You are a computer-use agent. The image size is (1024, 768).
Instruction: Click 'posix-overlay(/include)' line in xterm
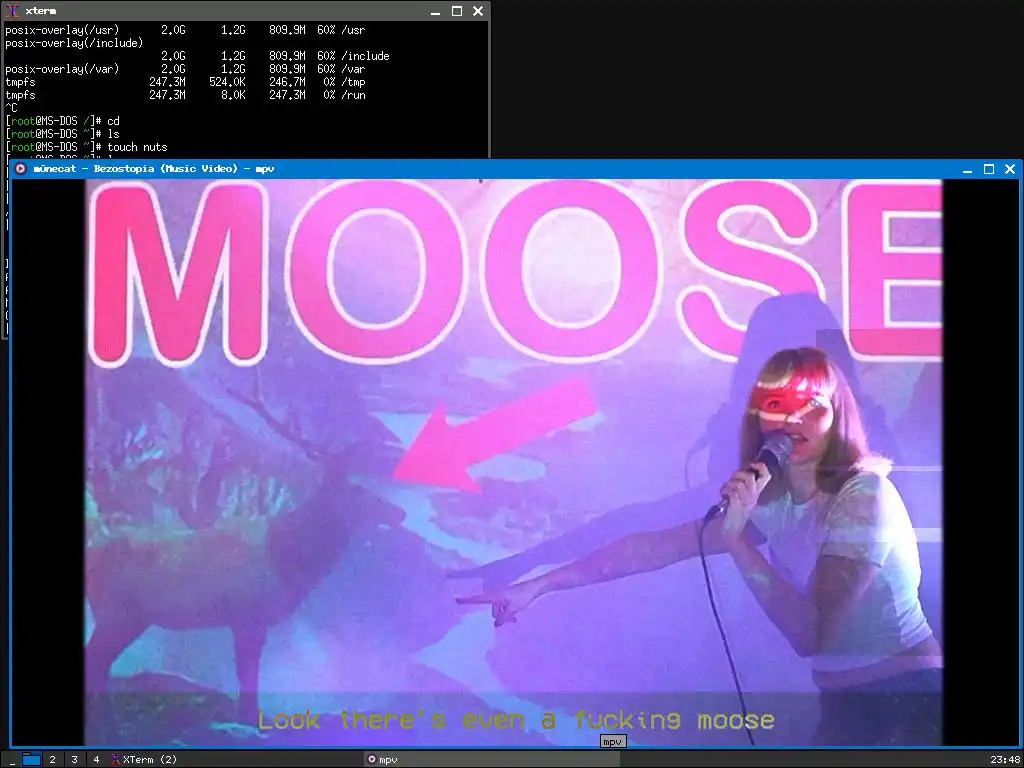click(74, 43)
